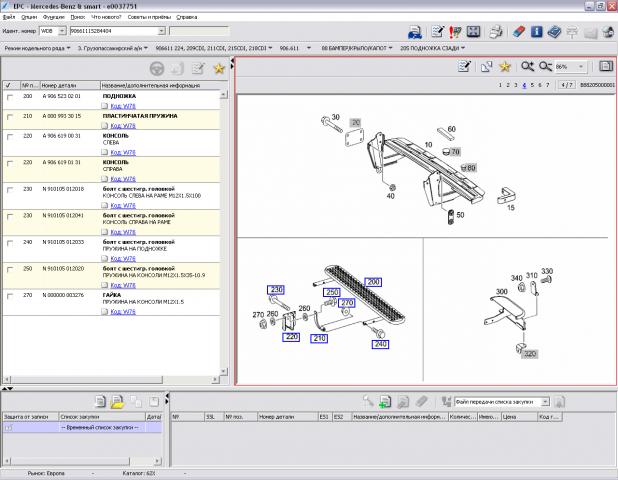Screen dimensions: 618x480
Task: Check the box for part N 910105 012033
Action: [10, 243]
